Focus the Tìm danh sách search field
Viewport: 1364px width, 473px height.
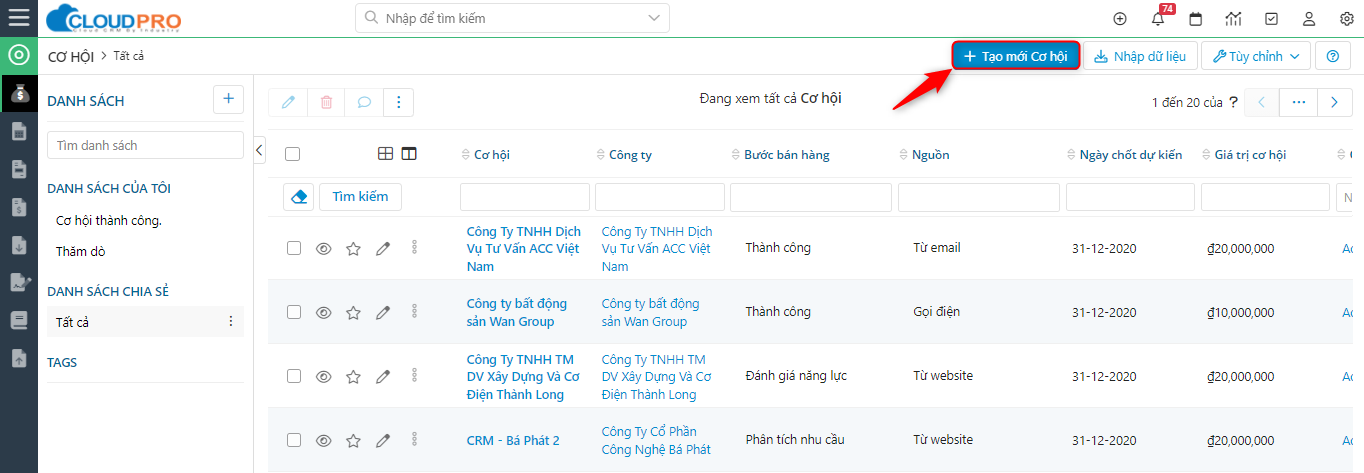click(x=145, y=145)
